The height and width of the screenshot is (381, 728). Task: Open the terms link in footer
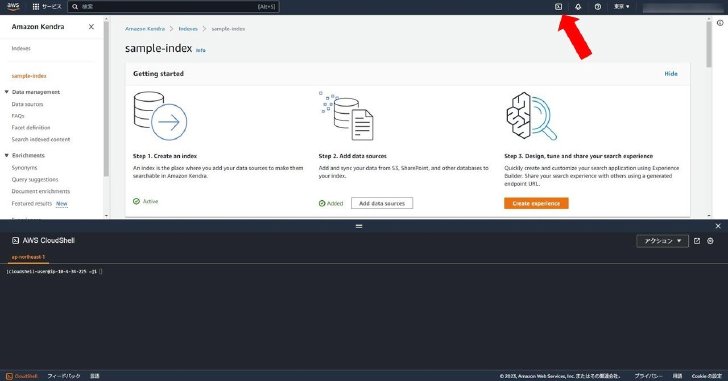pyautogui.click(x=677, y=376)
